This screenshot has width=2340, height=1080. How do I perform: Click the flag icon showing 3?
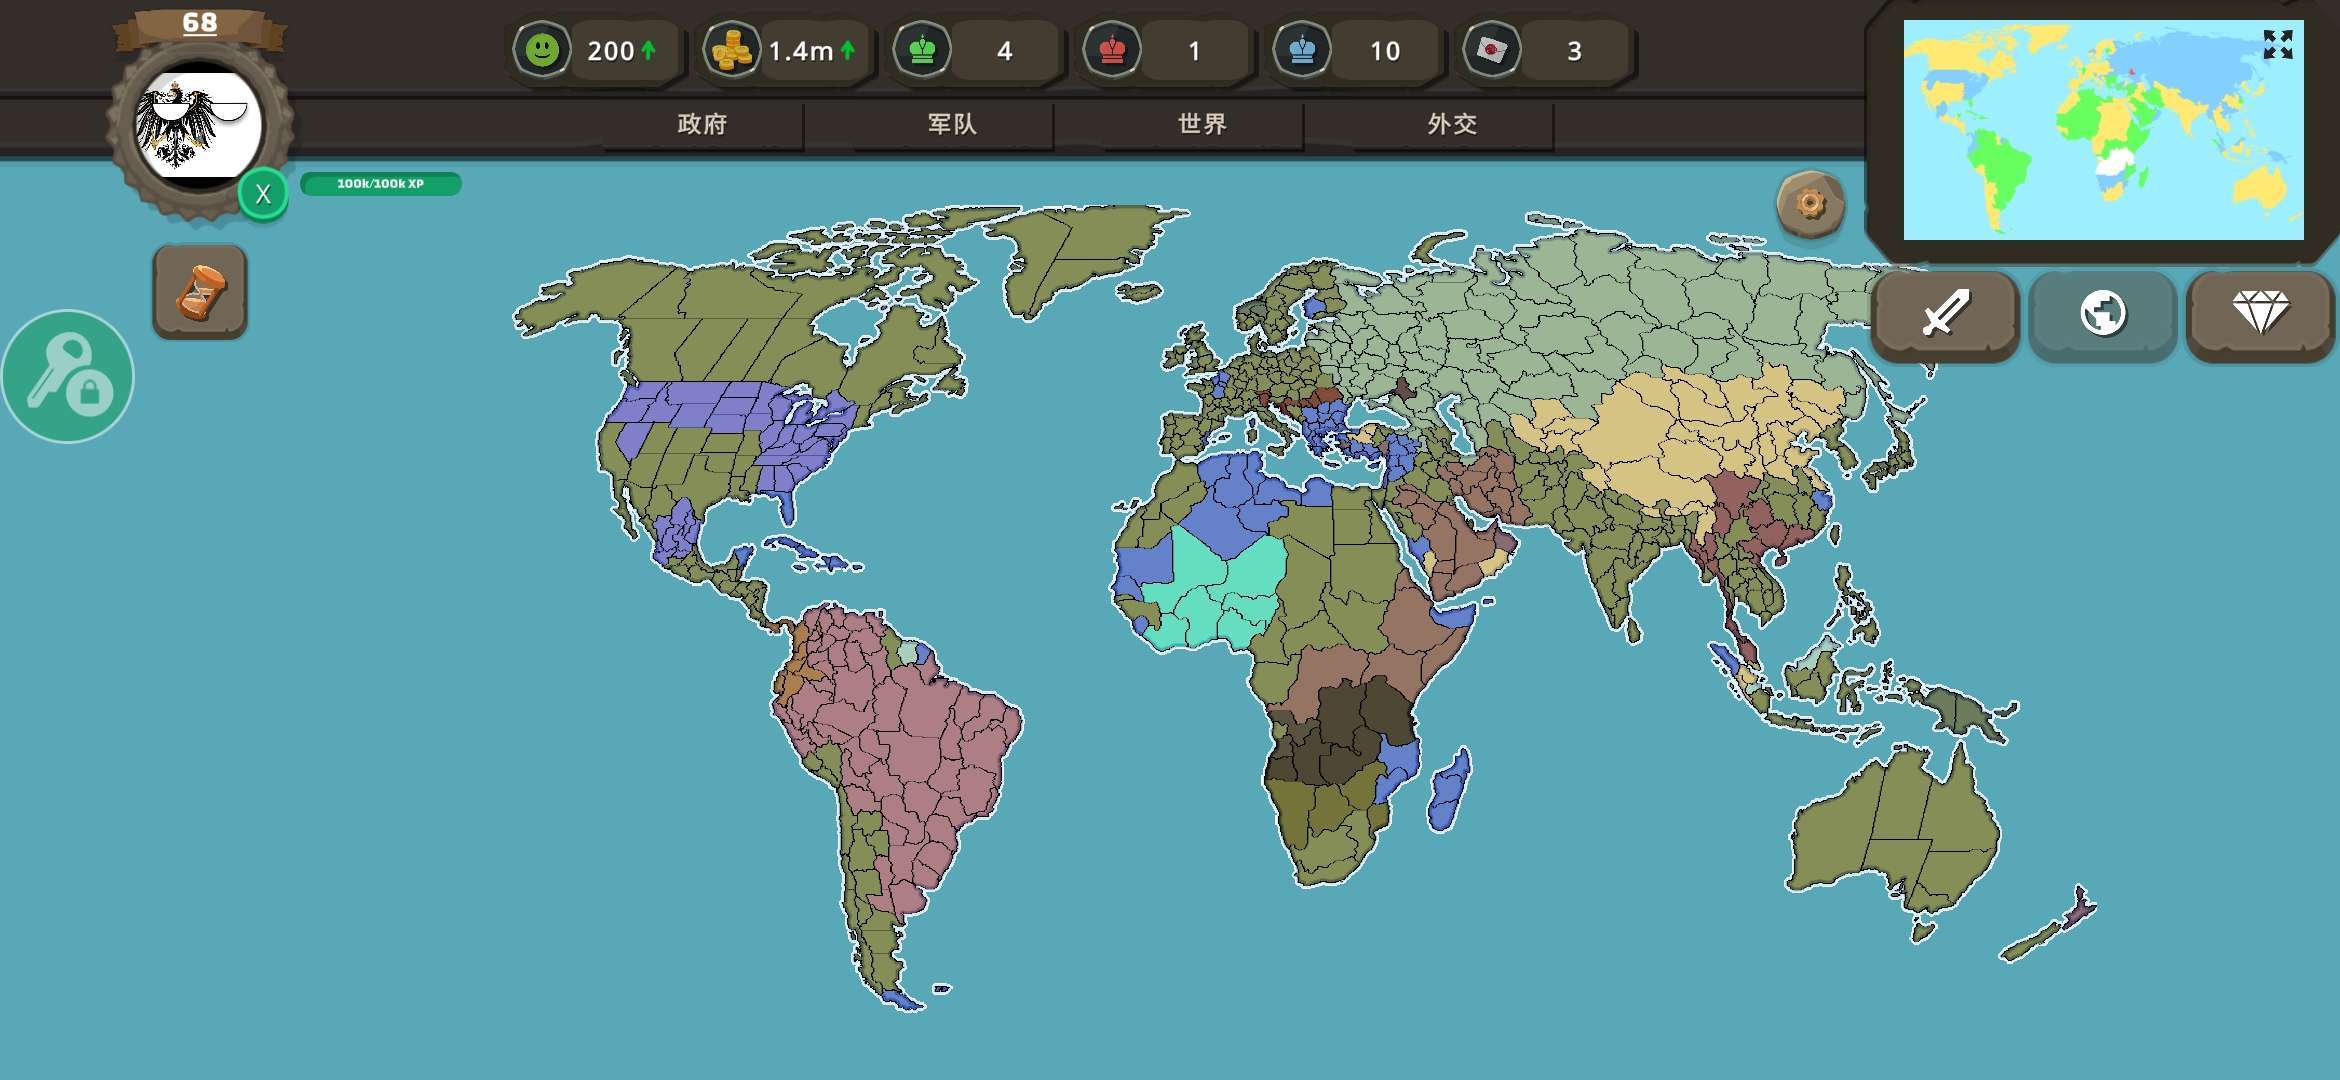pyautogui.click(x=1491, y=50)
